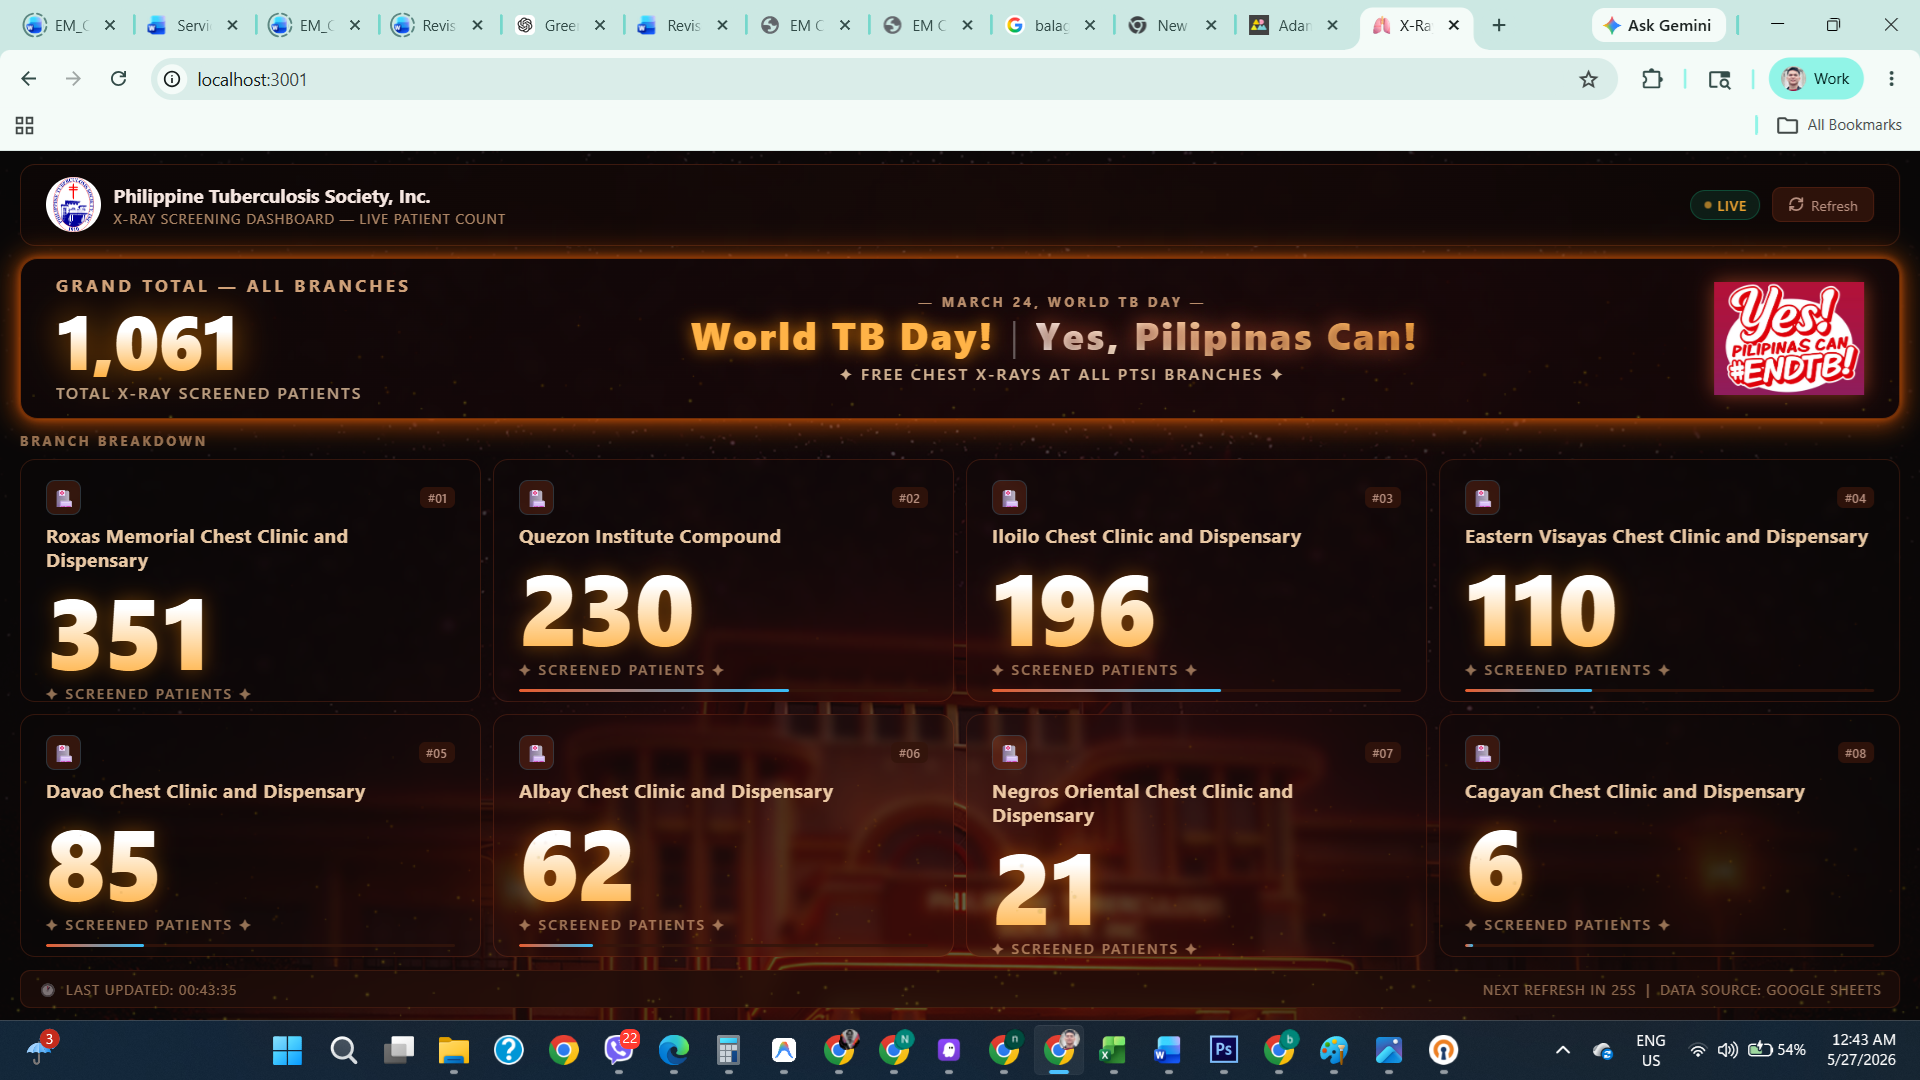Click the "85" count for Davao
The image size is (1920, 1080).
click(x=103, y=865)
